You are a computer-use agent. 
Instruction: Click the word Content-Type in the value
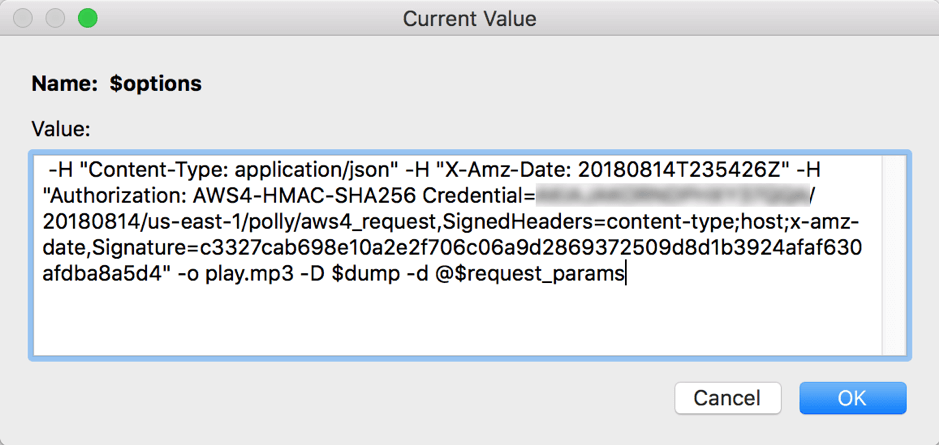tap(158, 170)
